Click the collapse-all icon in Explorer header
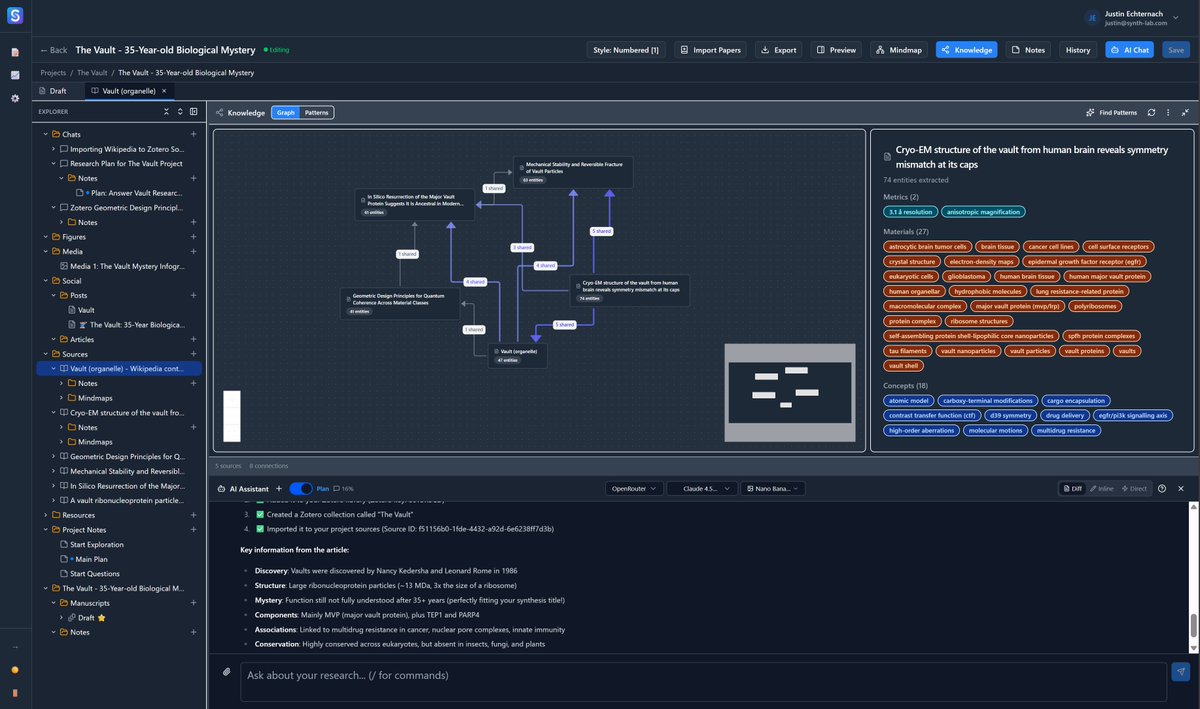Viewport: 1200px width, 709px height. (x=166, y=111)
